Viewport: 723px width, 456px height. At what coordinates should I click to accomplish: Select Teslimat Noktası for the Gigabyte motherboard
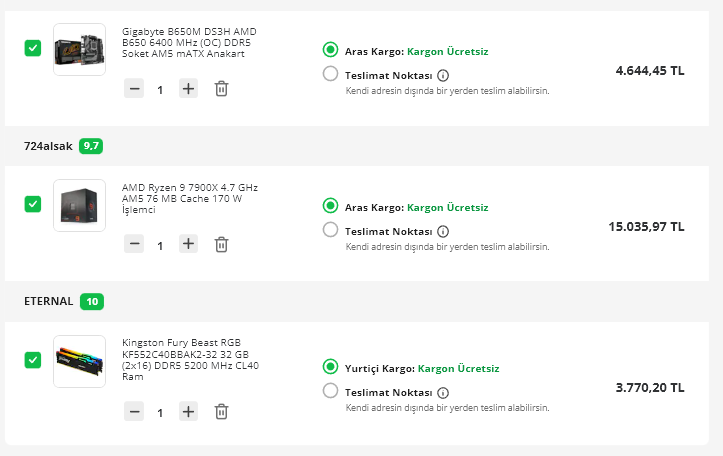(331, 74)
